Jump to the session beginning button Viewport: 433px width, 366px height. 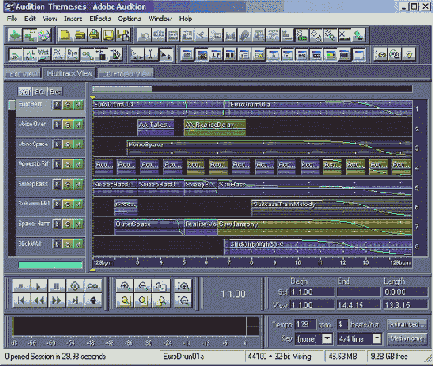[21, 301]
